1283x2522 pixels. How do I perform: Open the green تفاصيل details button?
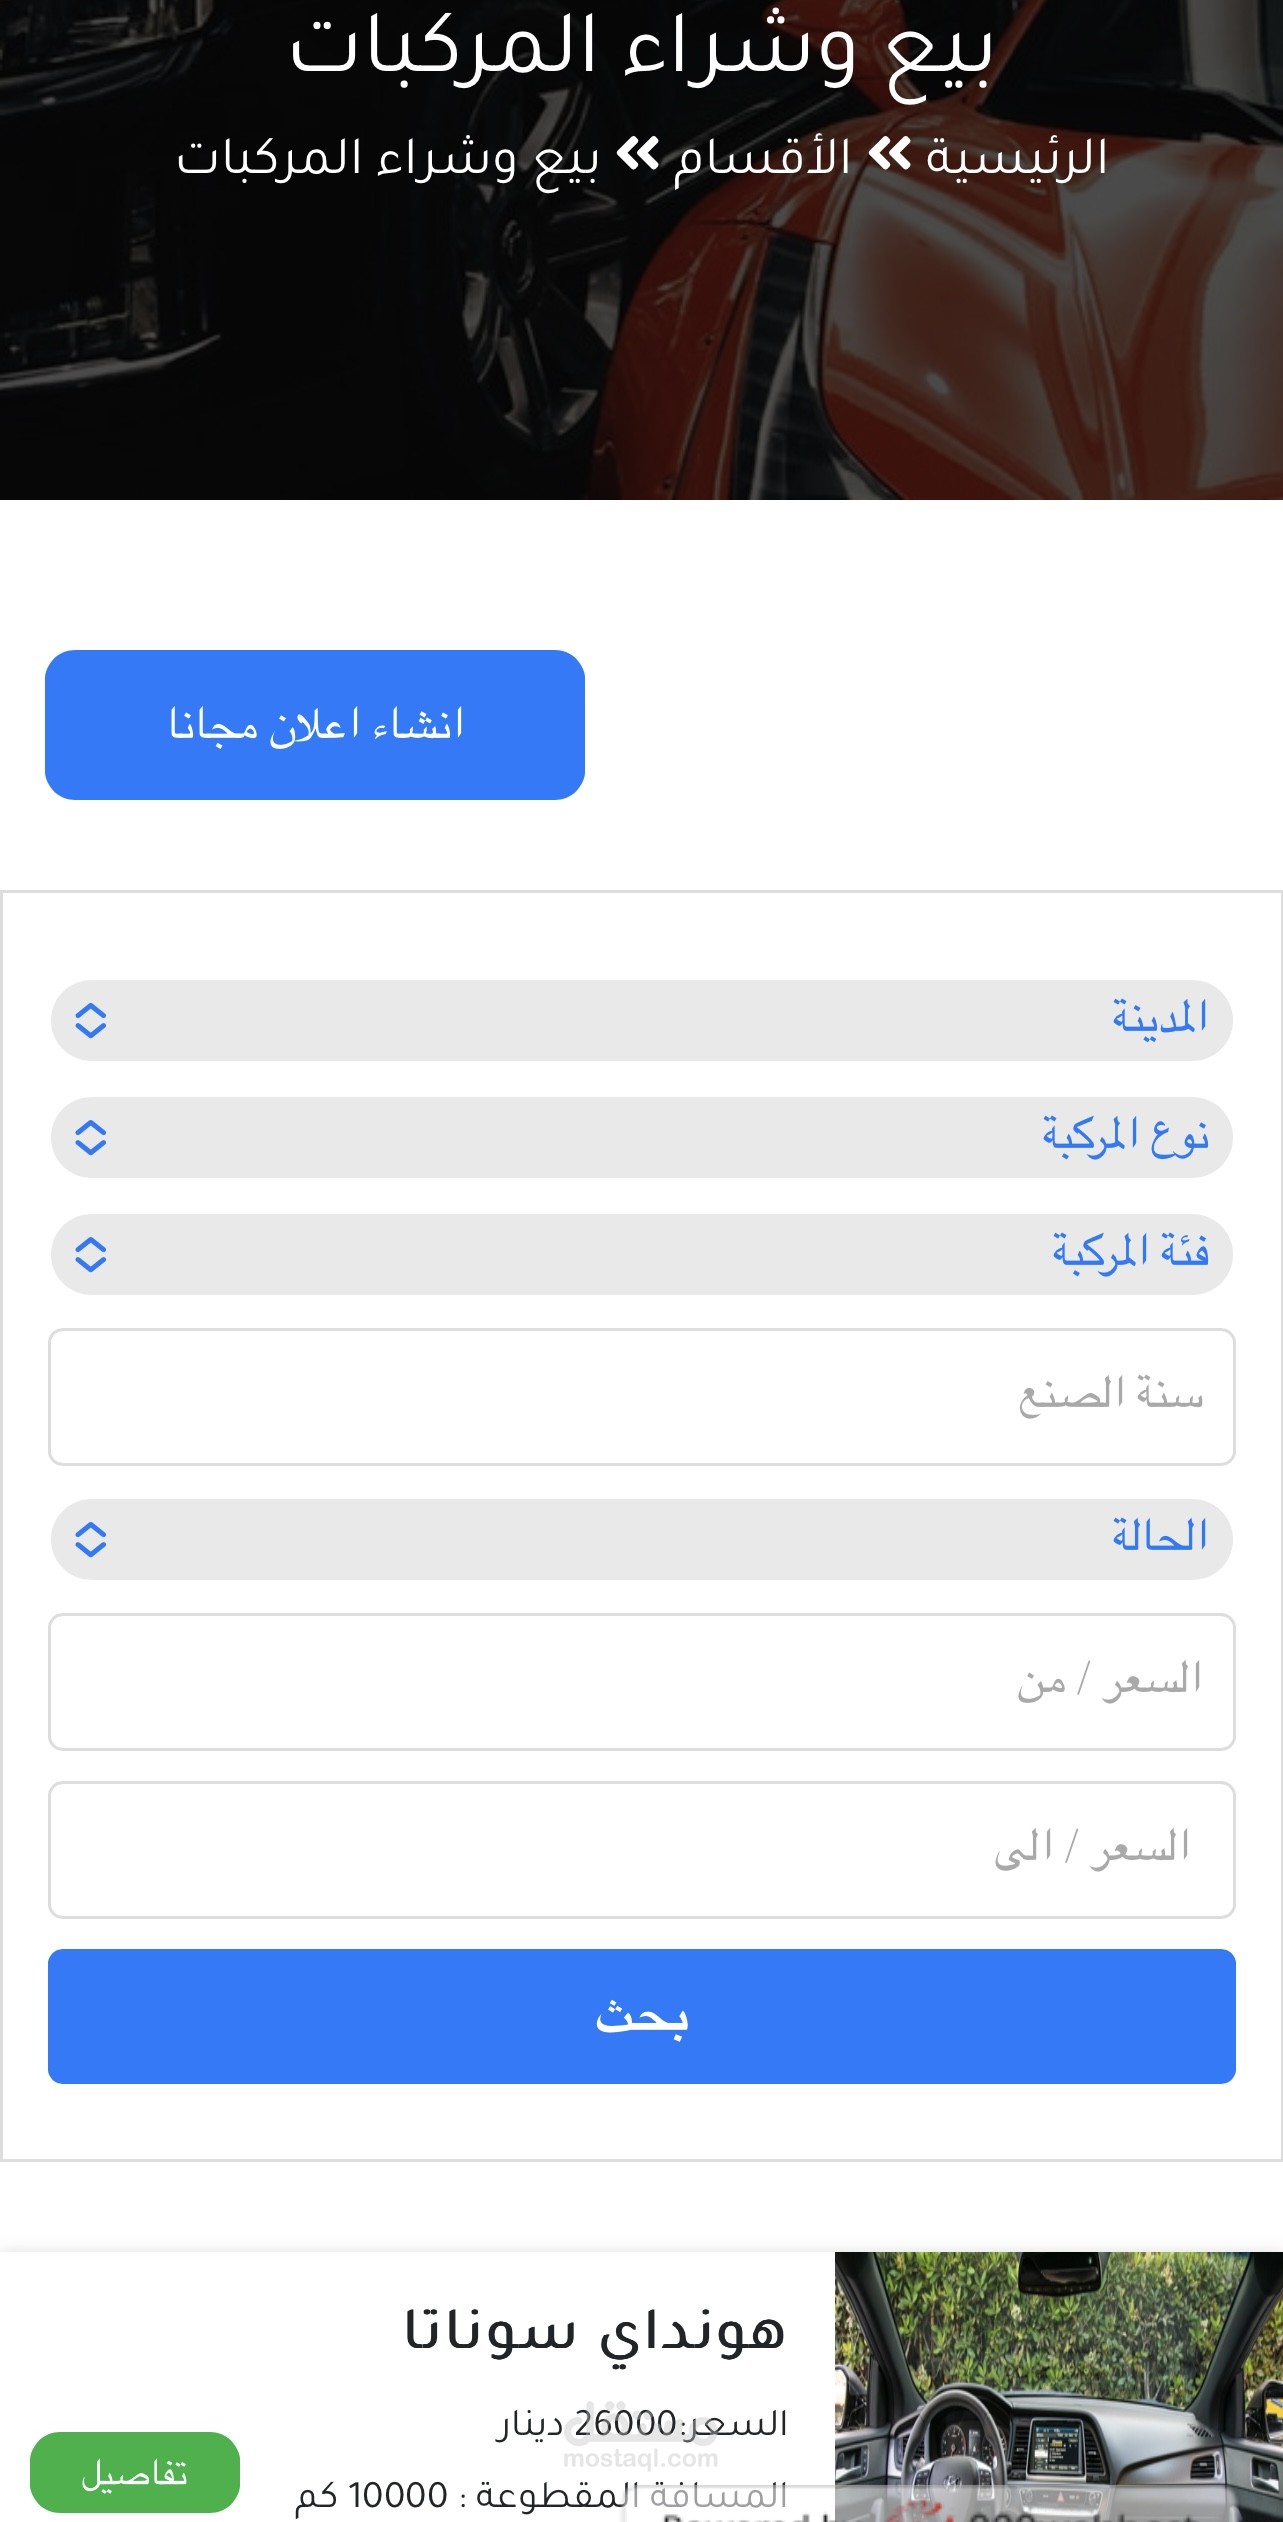point(135,2472)
